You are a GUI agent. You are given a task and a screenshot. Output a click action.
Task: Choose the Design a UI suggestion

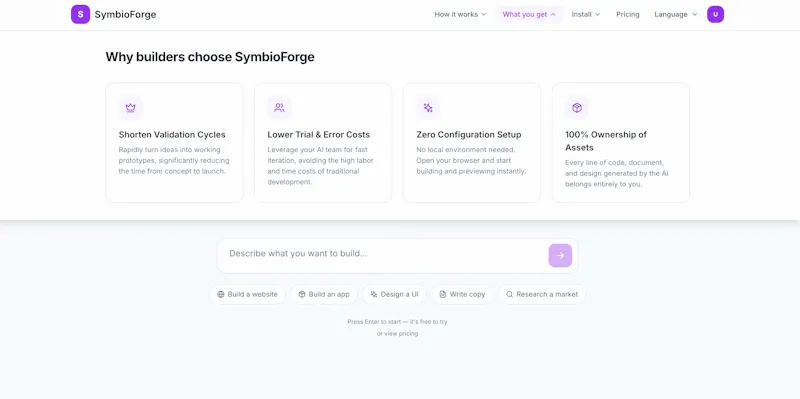394,294
